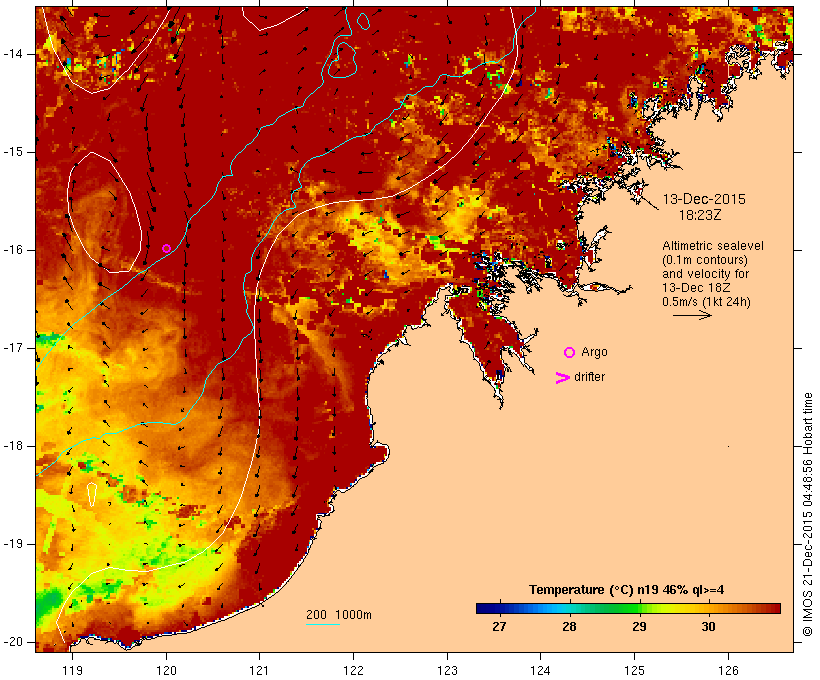Screen dimensions: 820x680
Task: Click the colorbar value '30'
Action: coord(708,627)
